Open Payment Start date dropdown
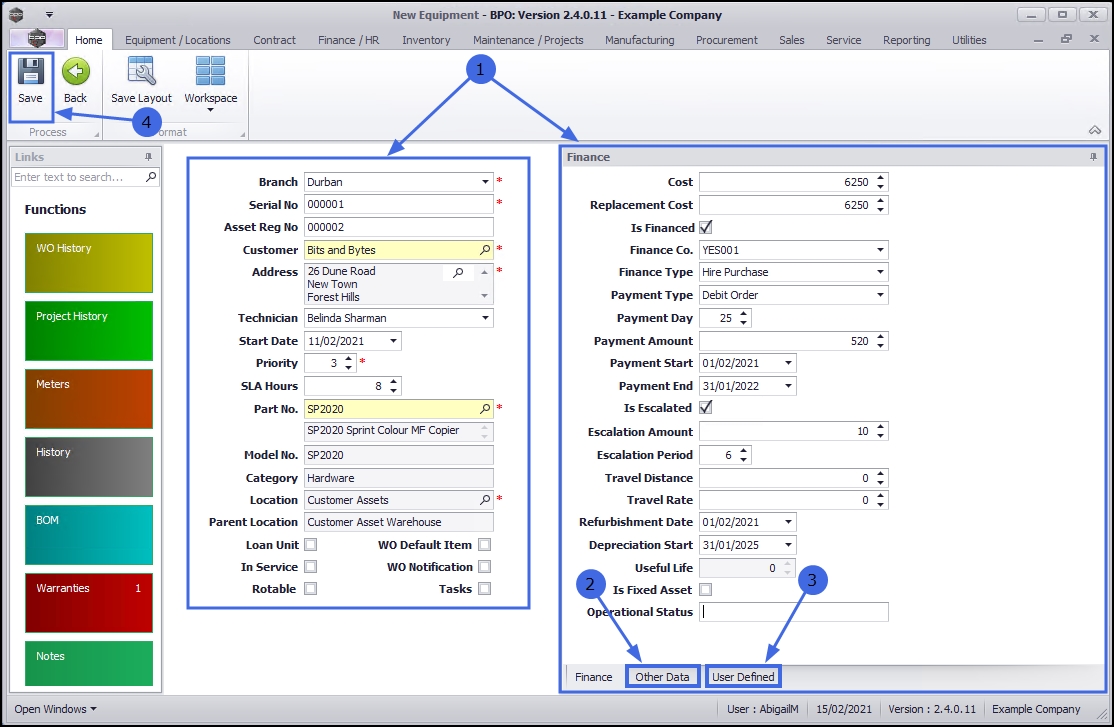 [x=788, y=363]
